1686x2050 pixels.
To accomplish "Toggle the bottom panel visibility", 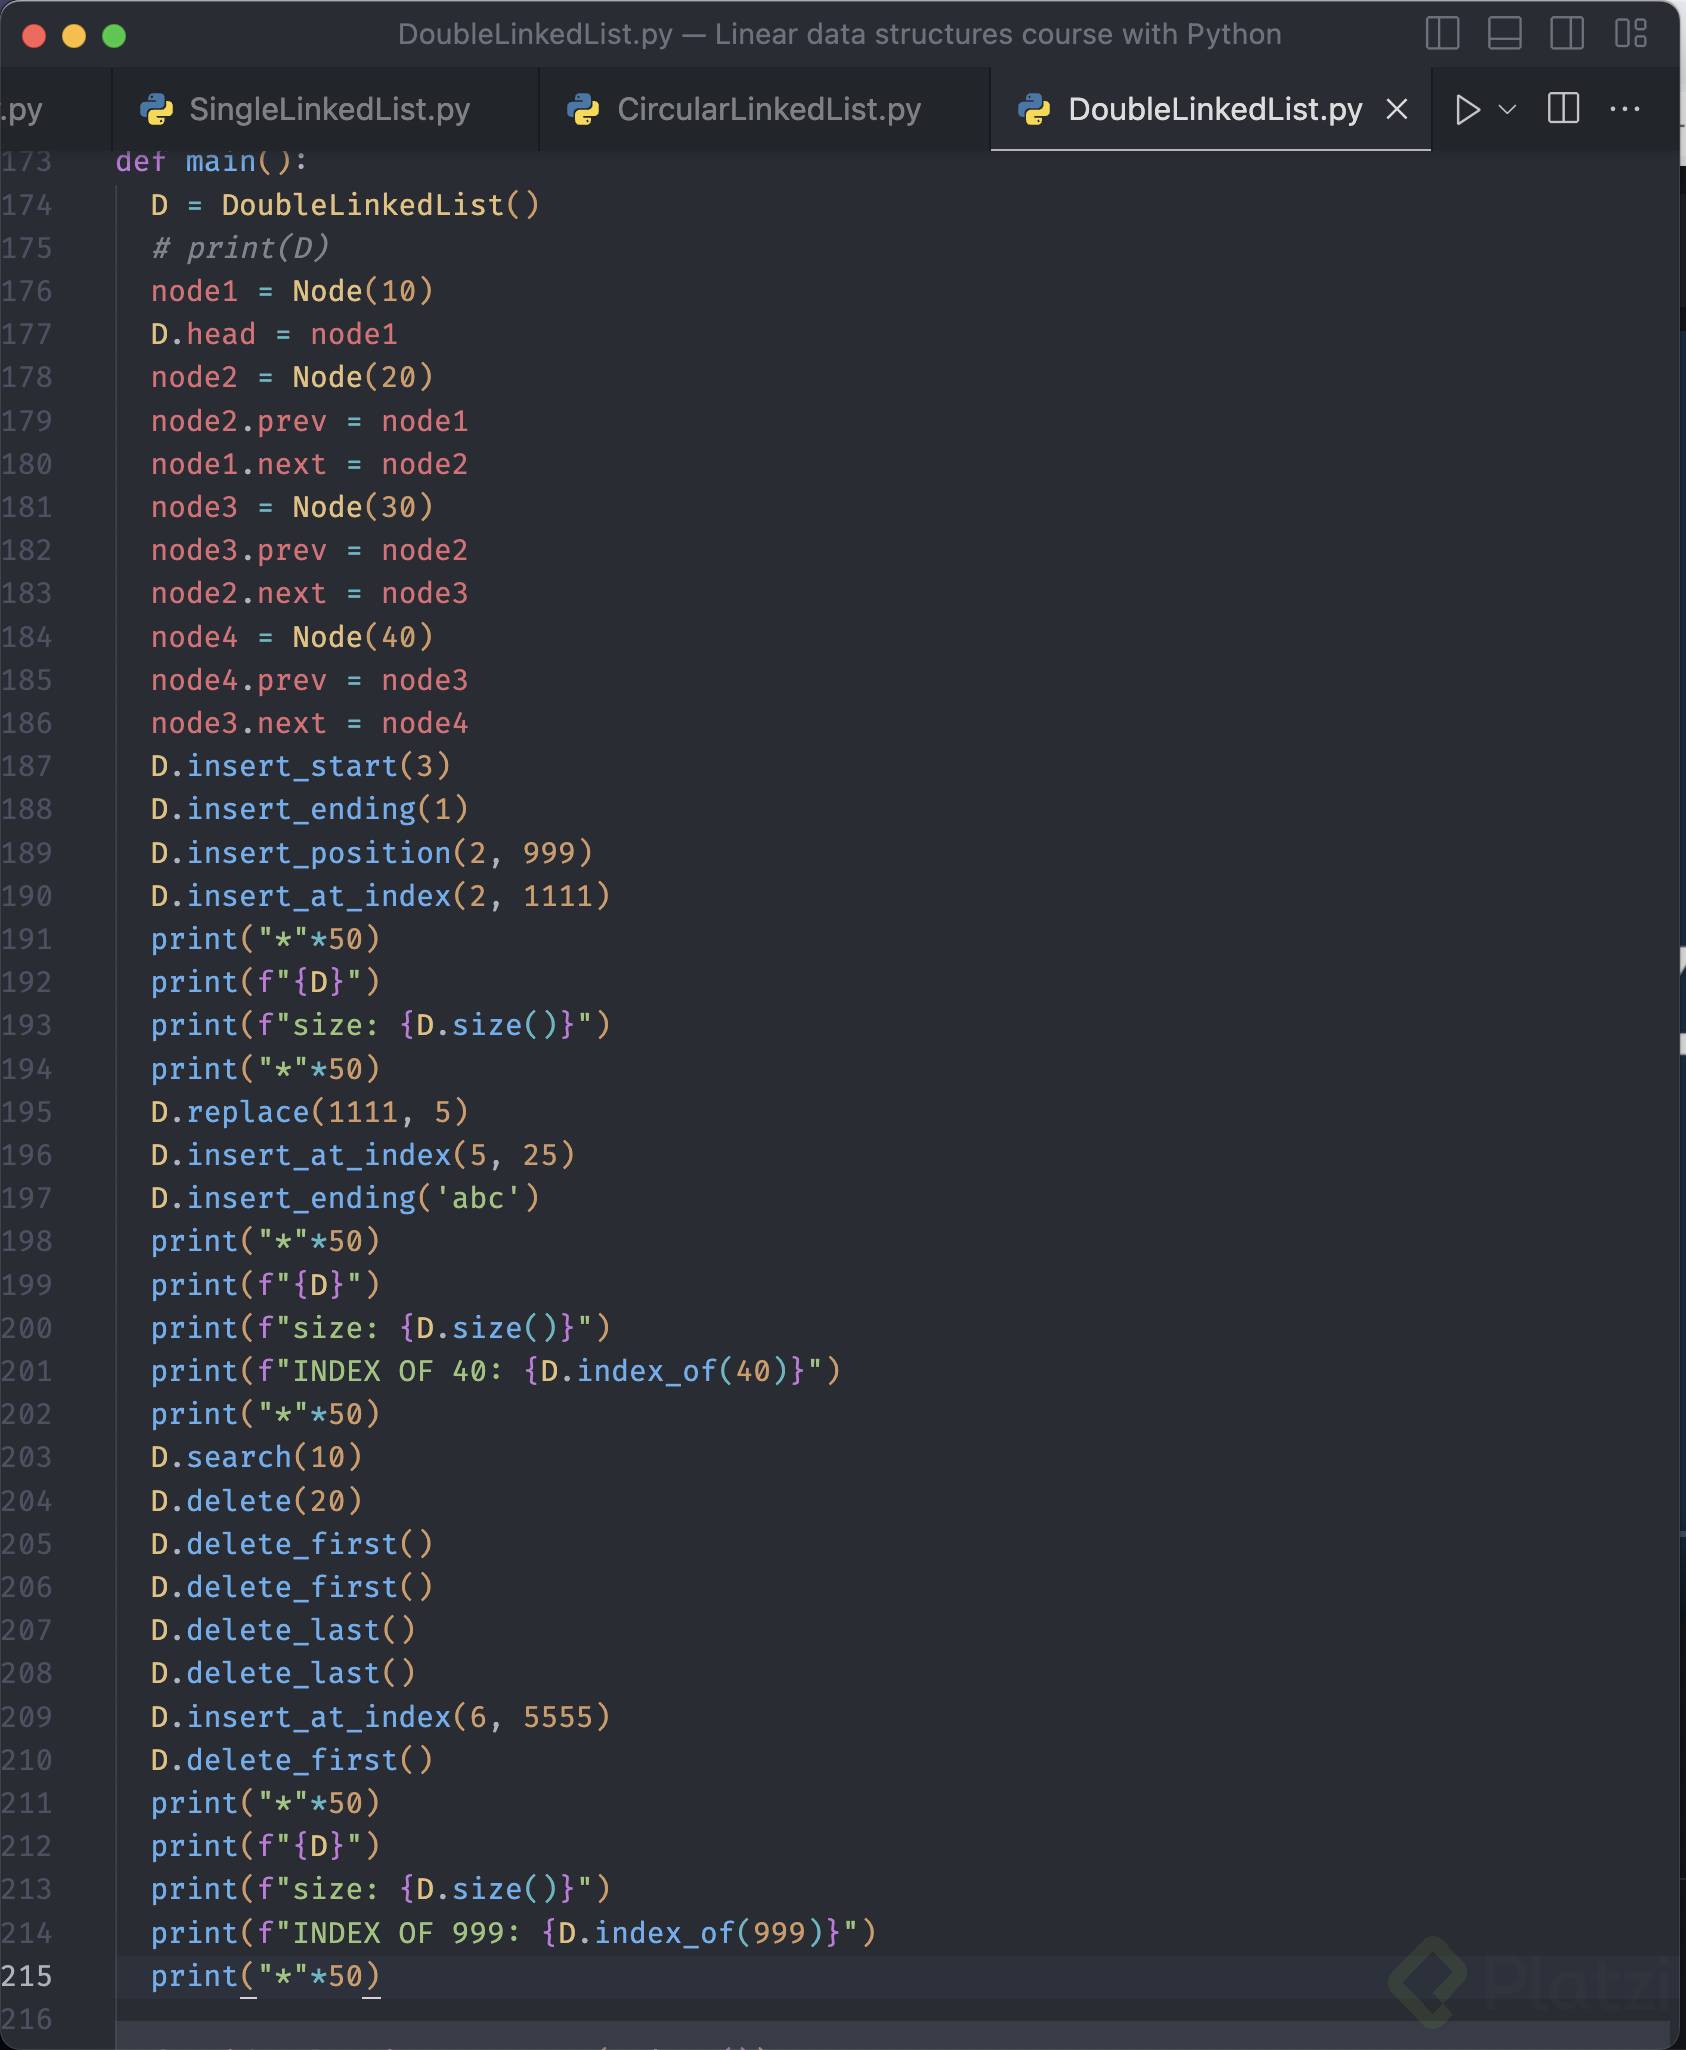I will pos(1504,34).
